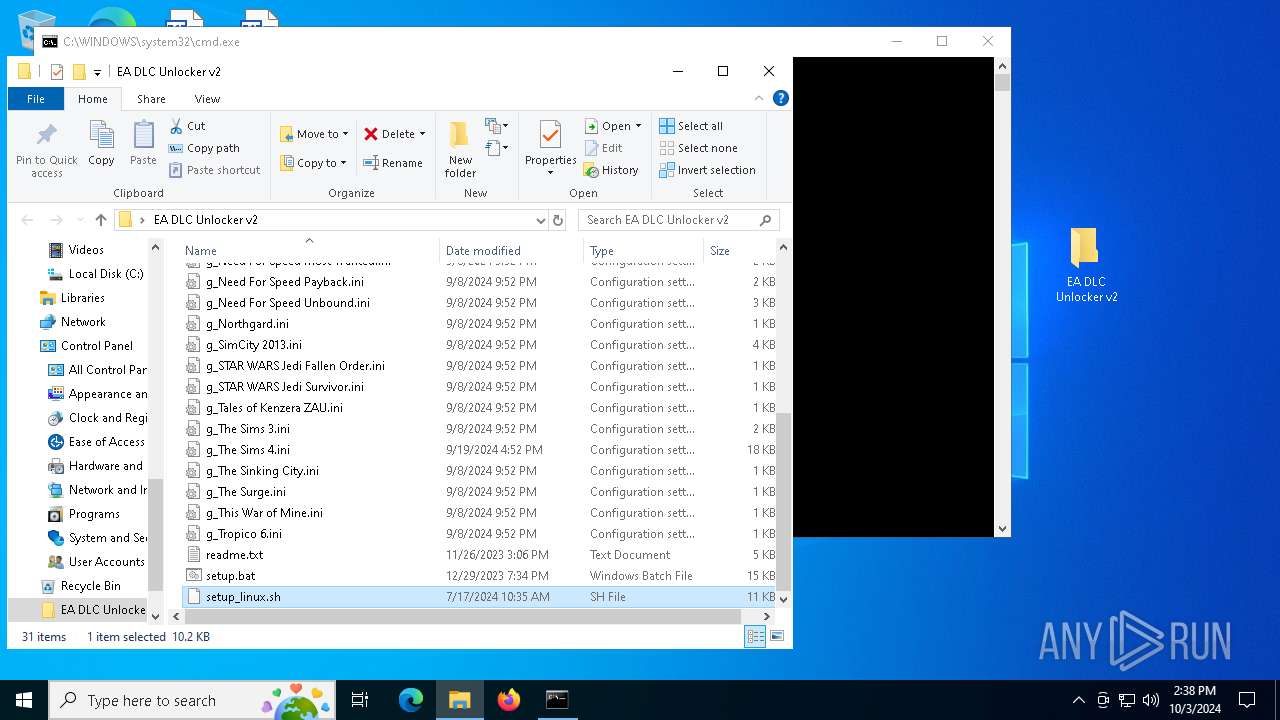The height and width of the screenshot is (720, 1280).
Task: Open the Open button dropdown arrow
Action: [x=638, y=126]
